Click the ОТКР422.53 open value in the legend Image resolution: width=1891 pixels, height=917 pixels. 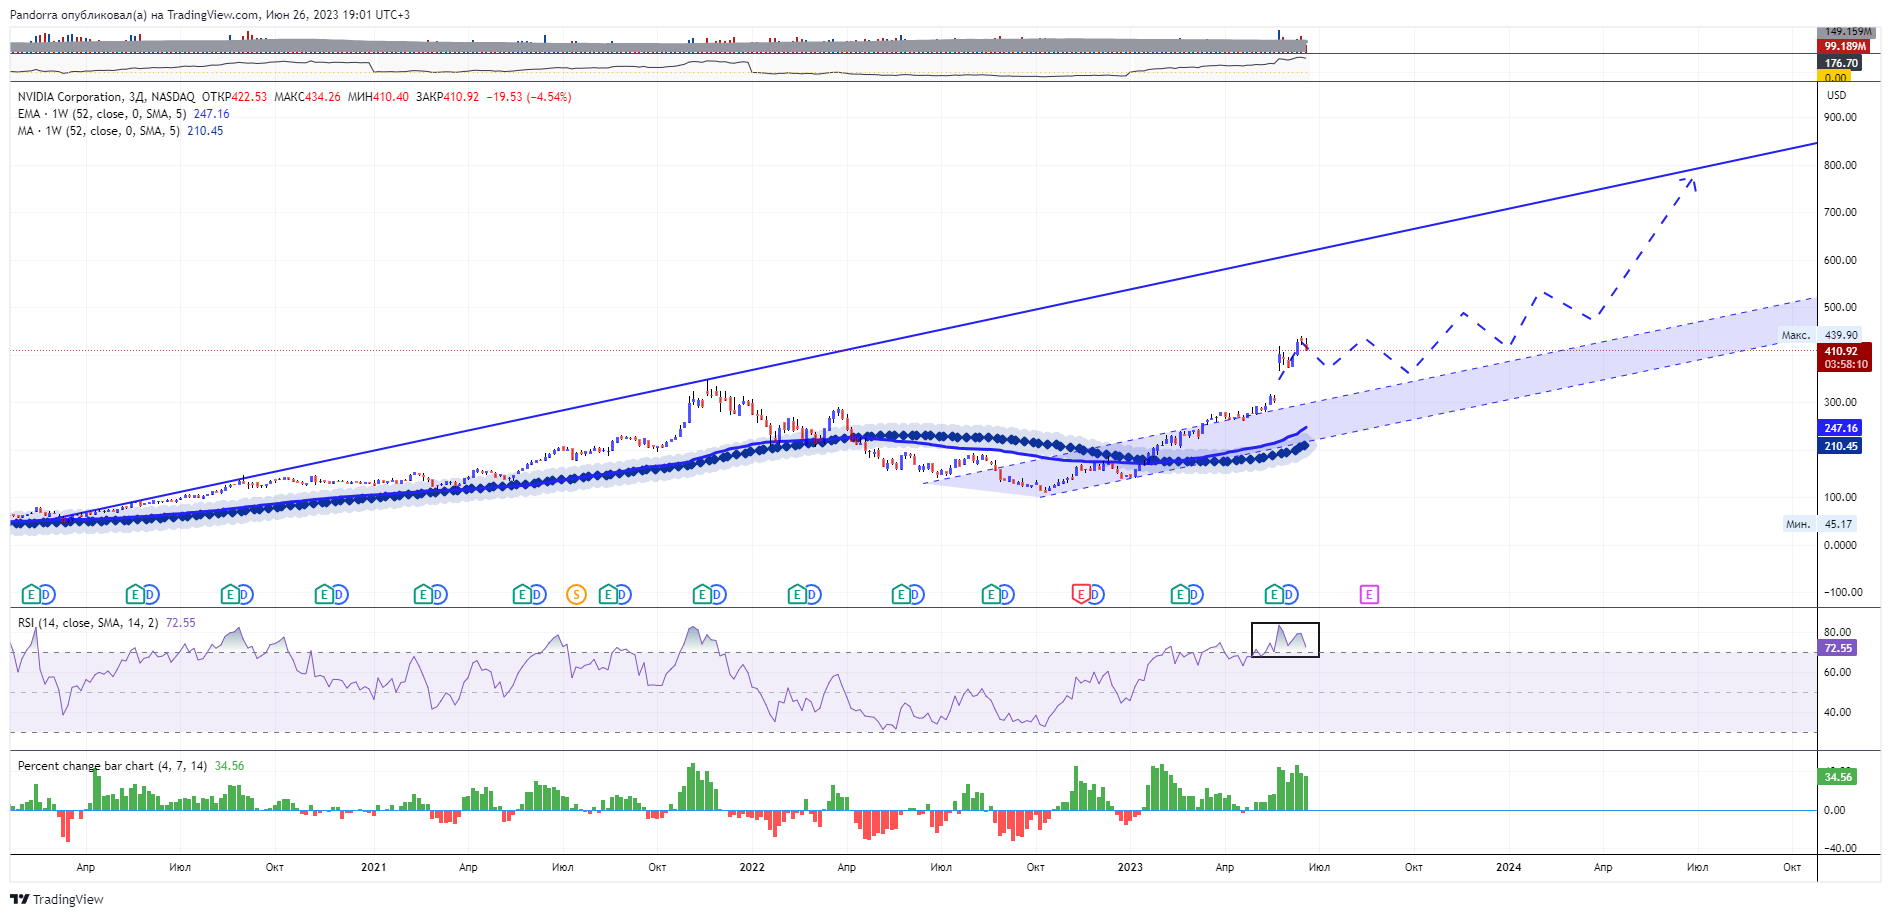pyautogui.click(x=234, y=97)
